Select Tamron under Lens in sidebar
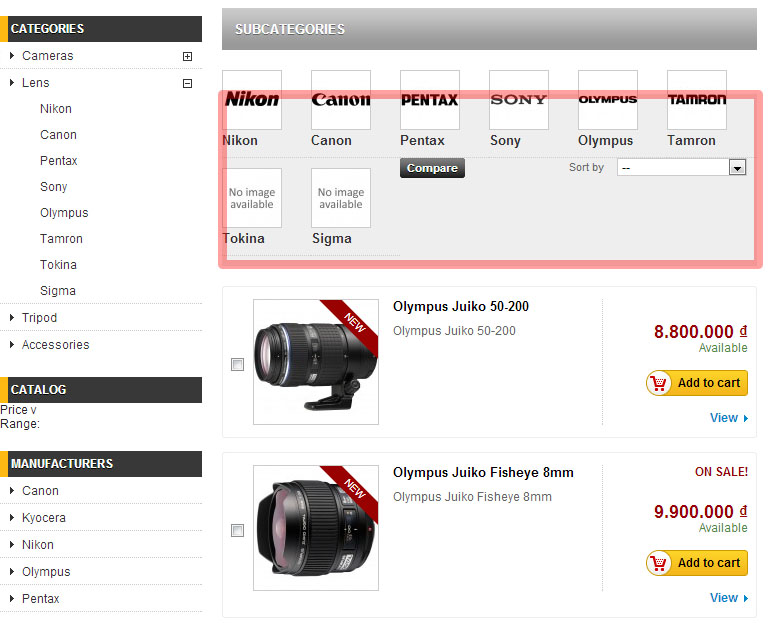 click(x=61, y=239)
